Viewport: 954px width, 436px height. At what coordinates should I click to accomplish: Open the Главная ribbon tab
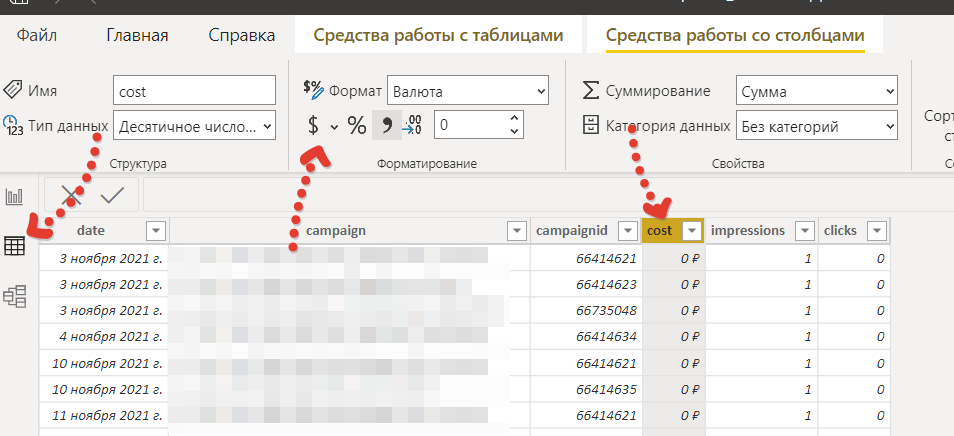coord(137,35)
